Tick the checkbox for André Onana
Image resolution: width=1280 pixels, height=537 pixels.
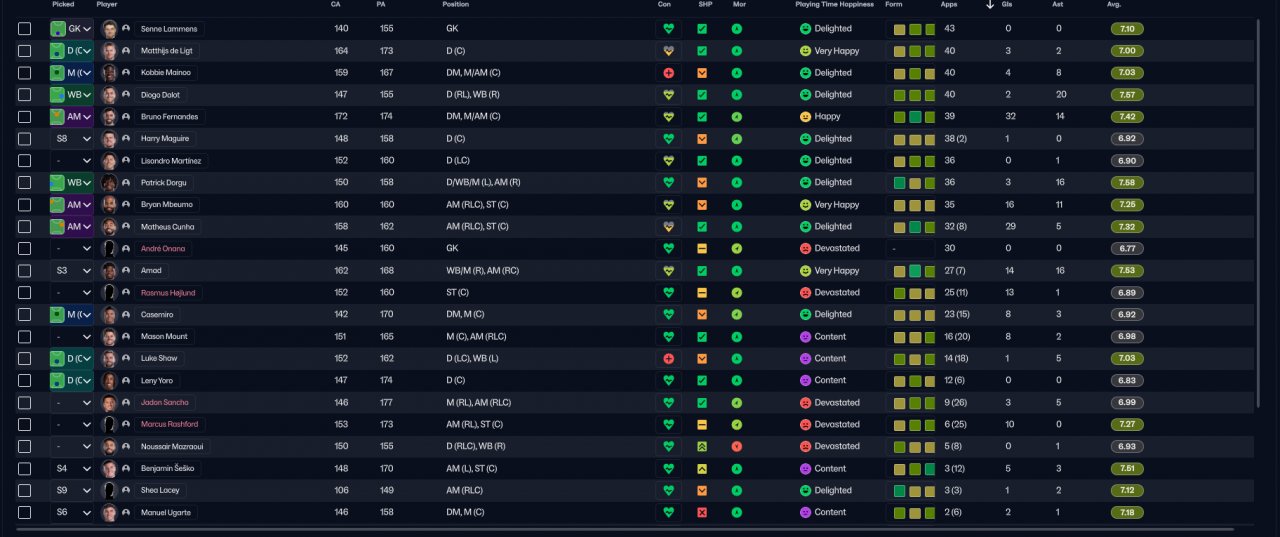[24, 249]
